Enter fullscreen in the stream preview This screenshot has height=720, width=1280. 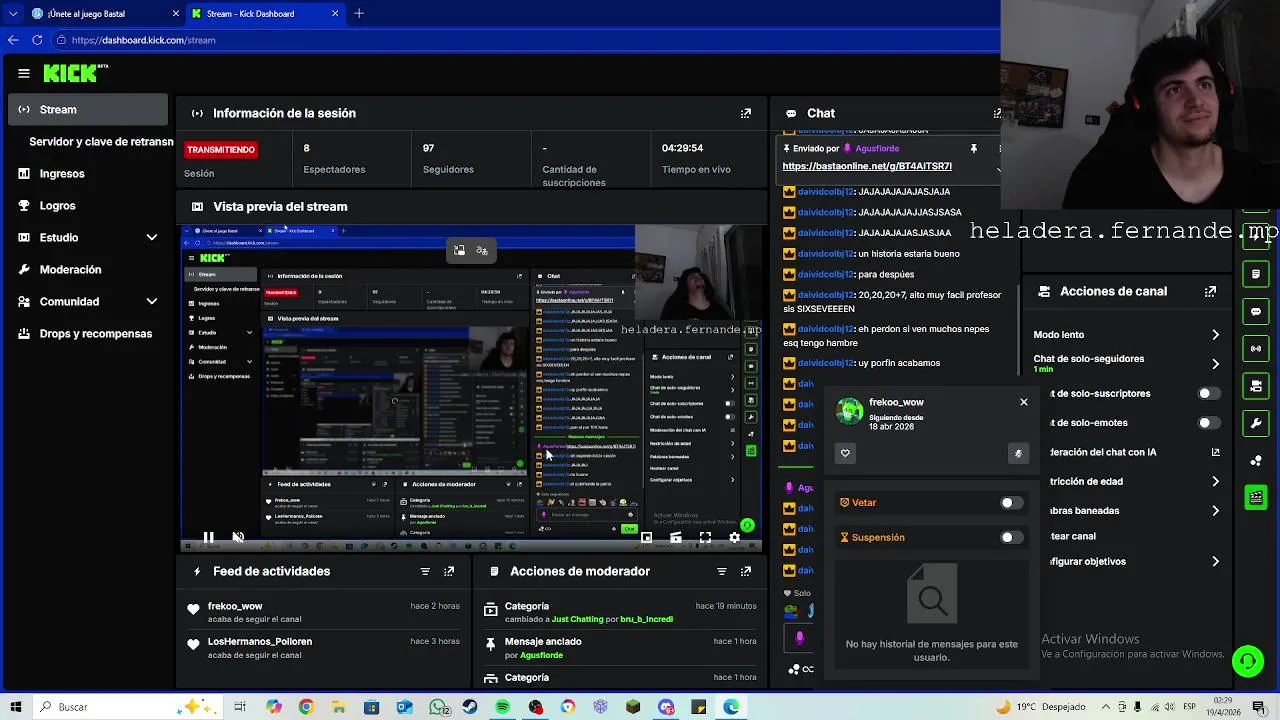tap(705, 537)
